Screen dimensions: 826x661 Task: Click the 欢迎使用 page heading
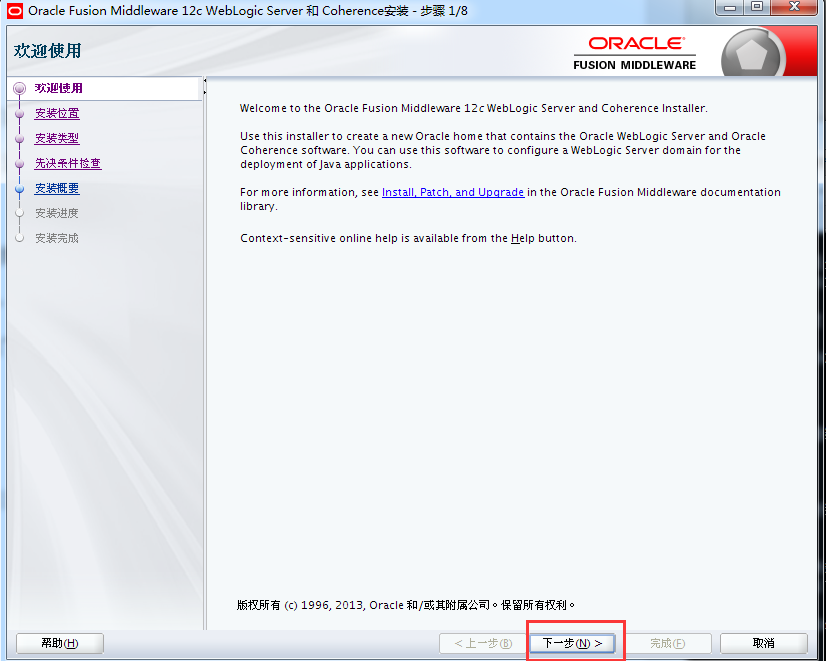click(47, 51)
